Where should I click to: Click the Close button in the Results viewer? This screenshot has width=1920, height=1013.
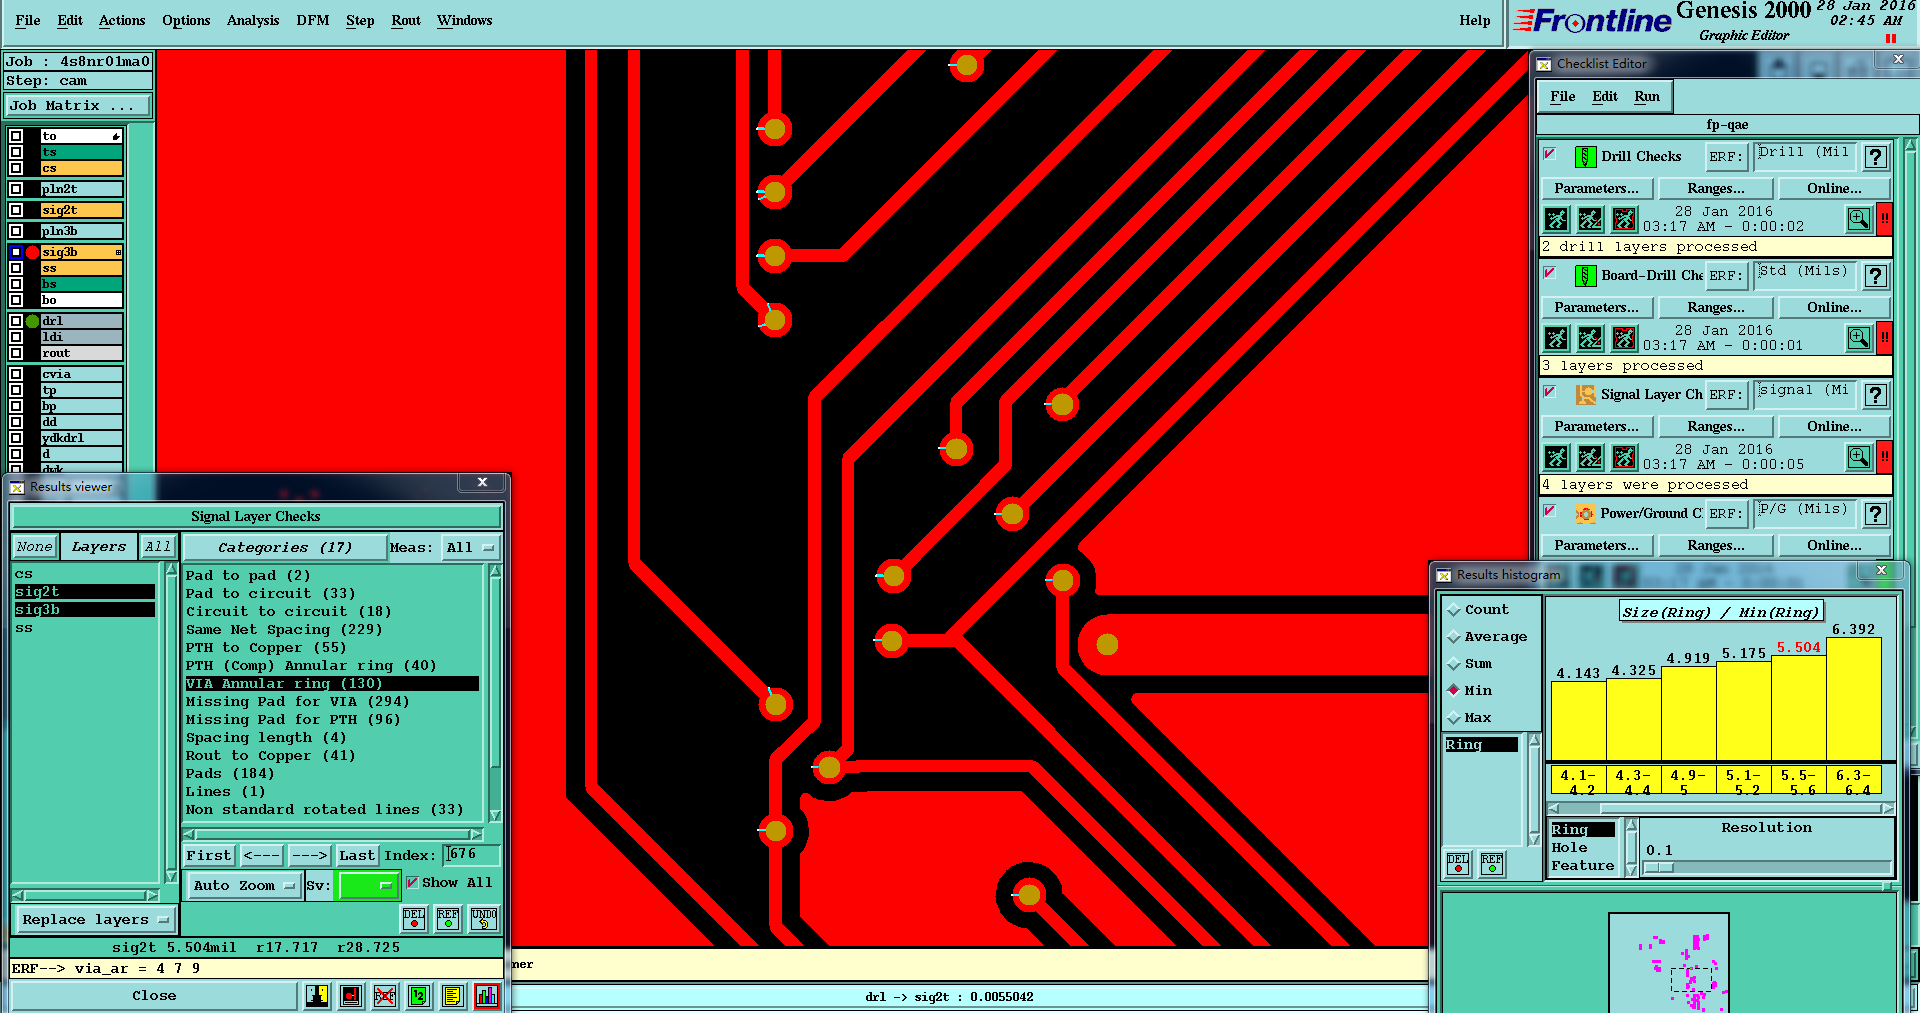[x=154, y=996]
